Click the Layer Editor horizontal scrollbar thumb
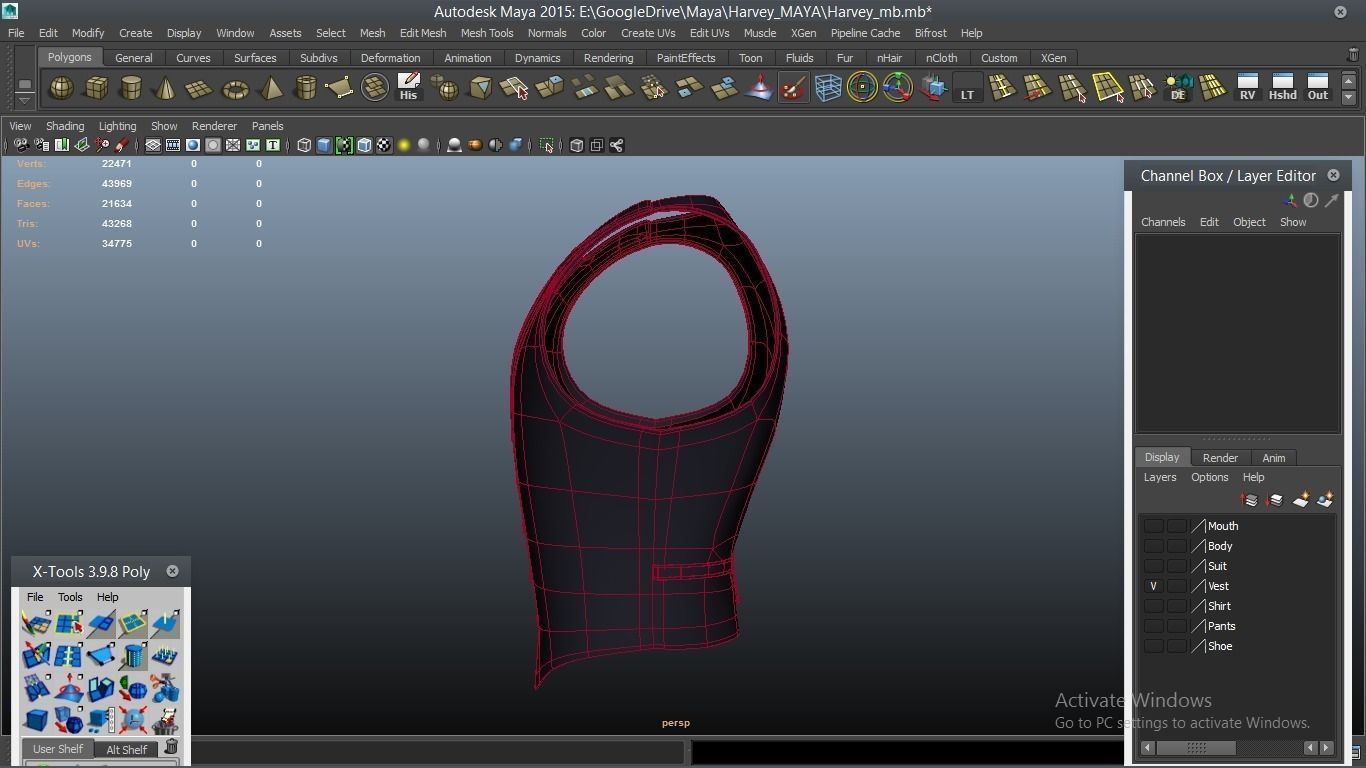The image size is (1366, 768). 1196,747
